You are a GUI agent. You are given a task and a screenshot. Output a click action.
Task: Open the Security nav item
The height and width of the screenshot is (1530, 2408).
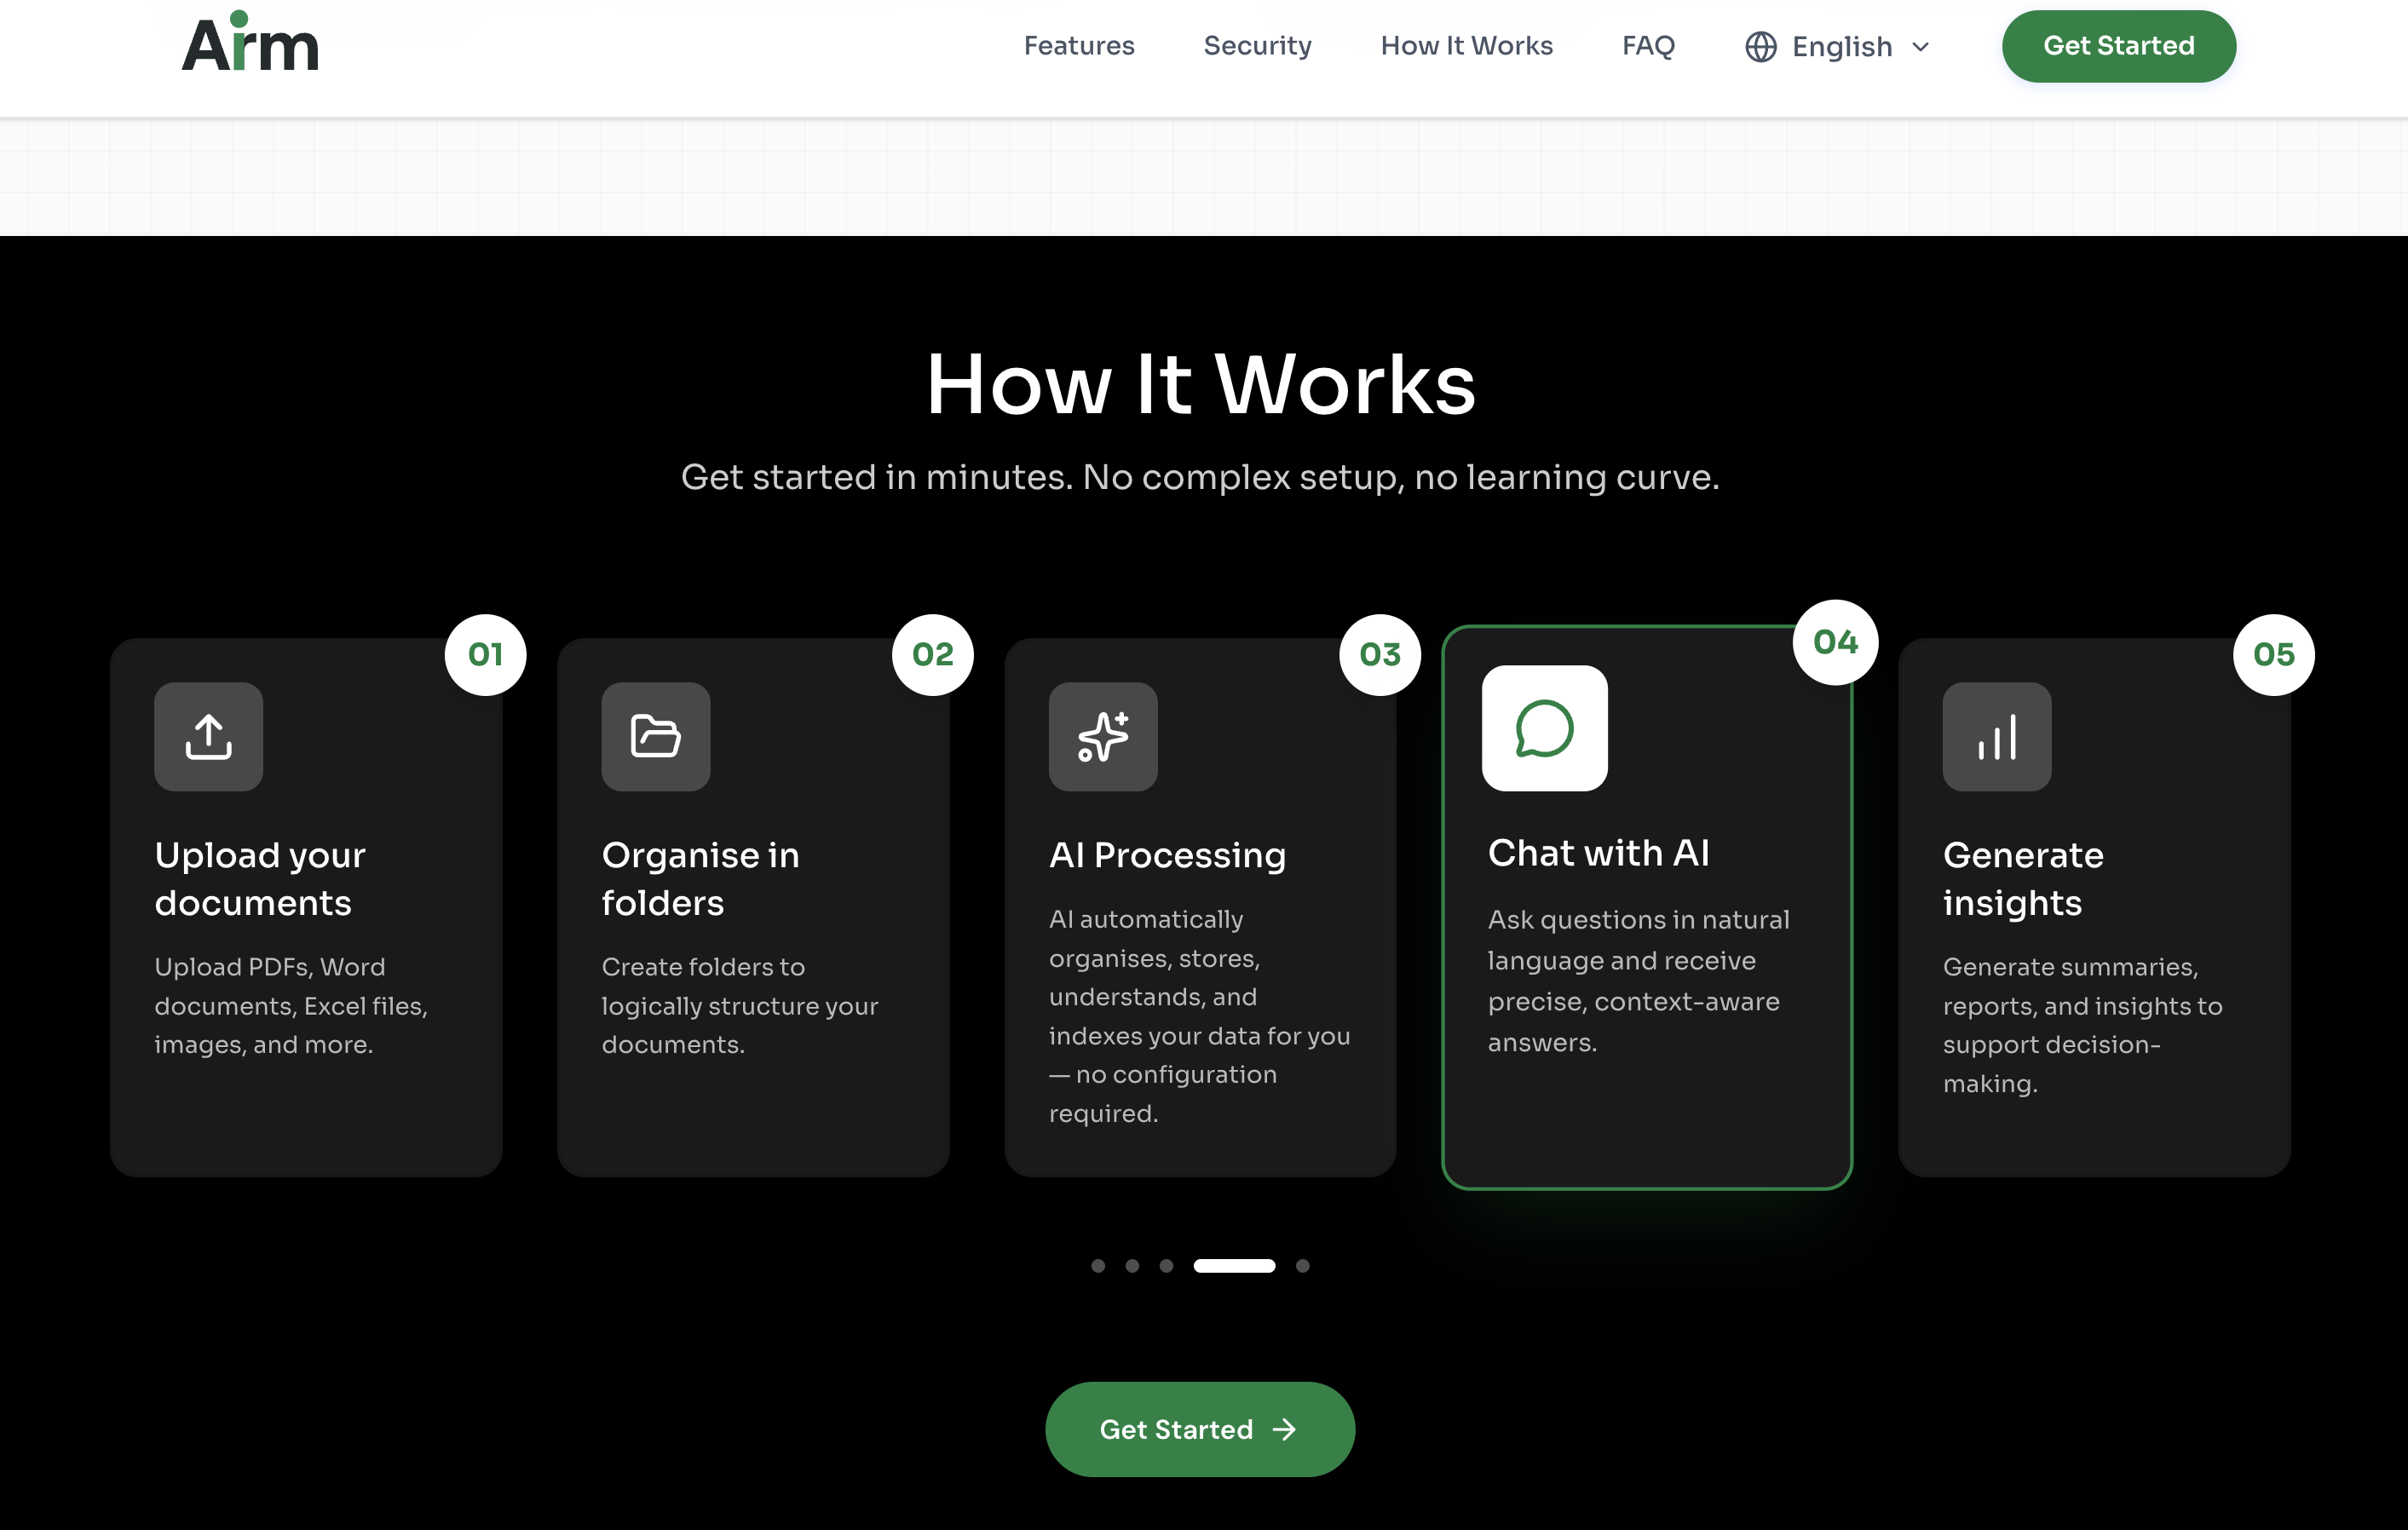1257,46
